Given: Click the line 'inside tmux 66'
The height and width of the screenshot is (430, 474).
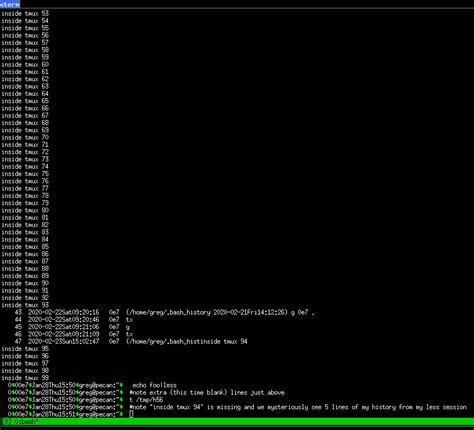Looking at the screenshot, I should 25,108.
